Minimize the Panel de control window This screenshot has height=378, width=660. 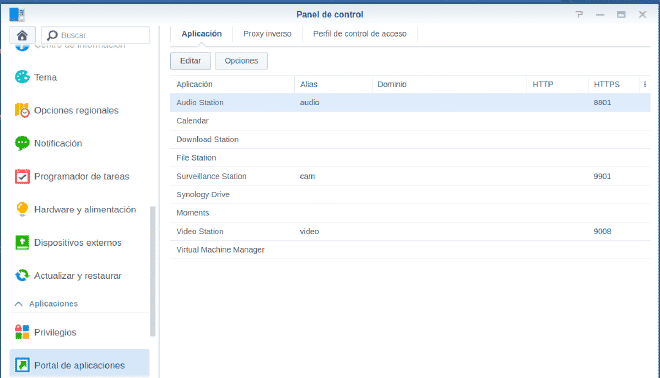coord(600,14)
